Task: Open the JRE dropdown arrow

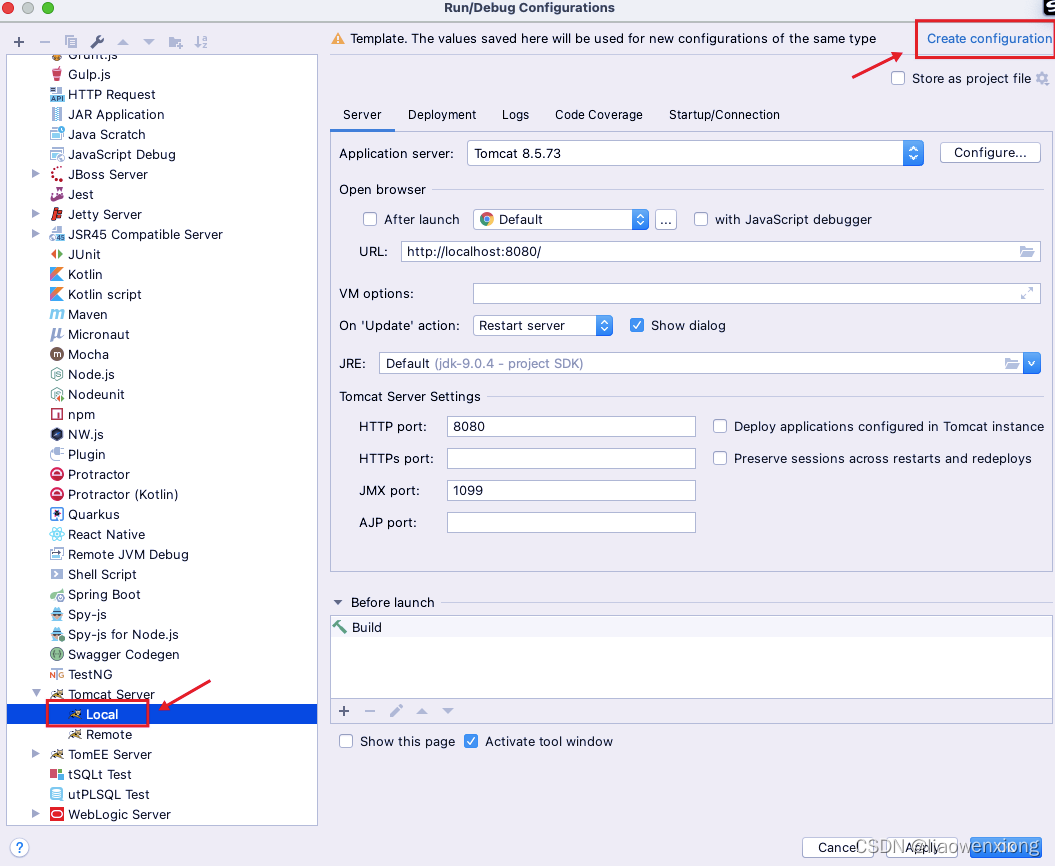Action: tap(1031, 363)
